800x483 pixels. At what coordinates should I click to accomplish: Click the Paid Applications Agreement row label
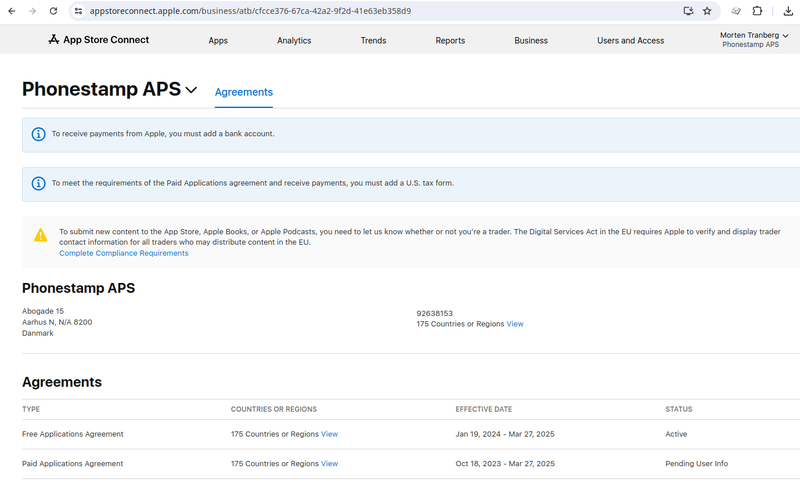pos(72,464)
